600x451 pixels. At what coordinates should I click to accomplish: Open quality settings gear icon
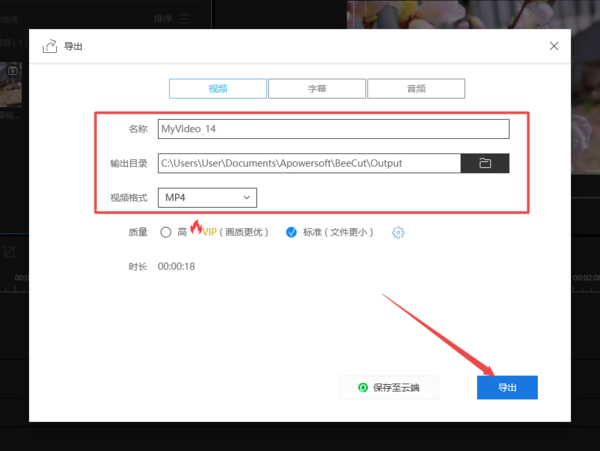(398, 232)
